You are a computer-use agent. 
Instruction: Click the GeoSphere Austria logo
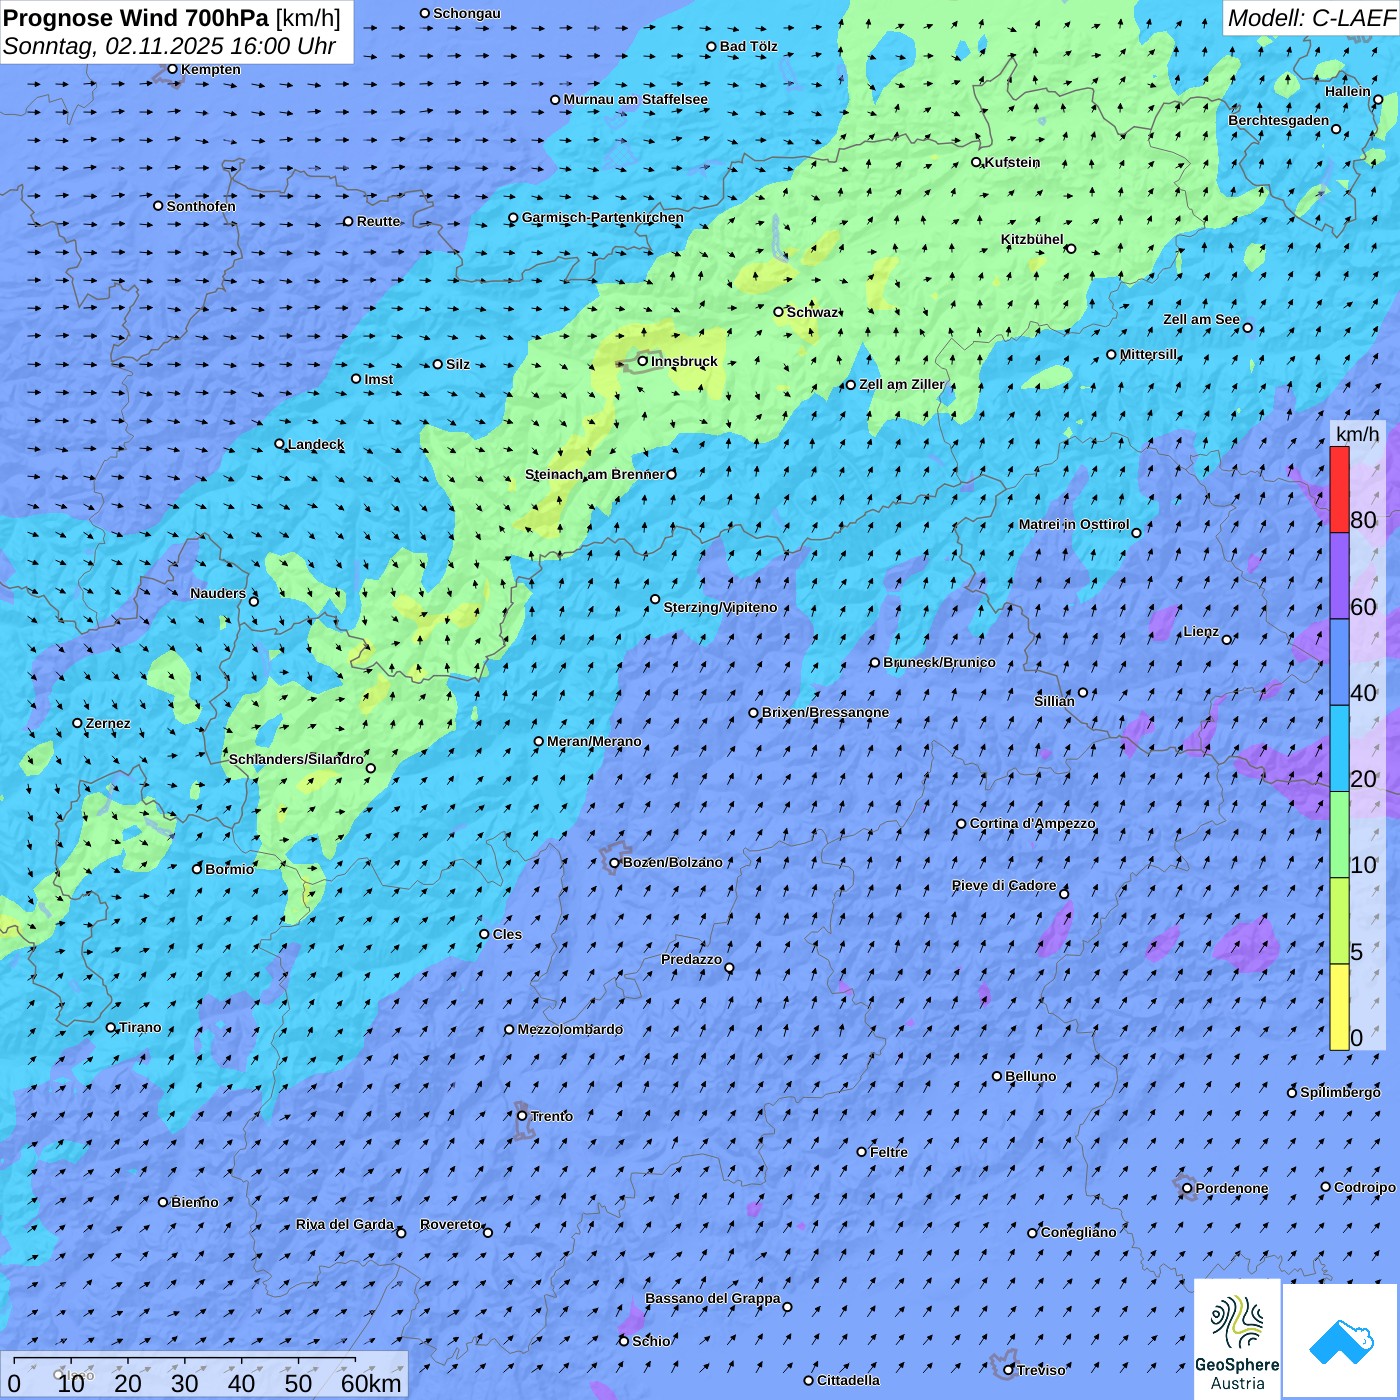[x=1237, y=1341]
